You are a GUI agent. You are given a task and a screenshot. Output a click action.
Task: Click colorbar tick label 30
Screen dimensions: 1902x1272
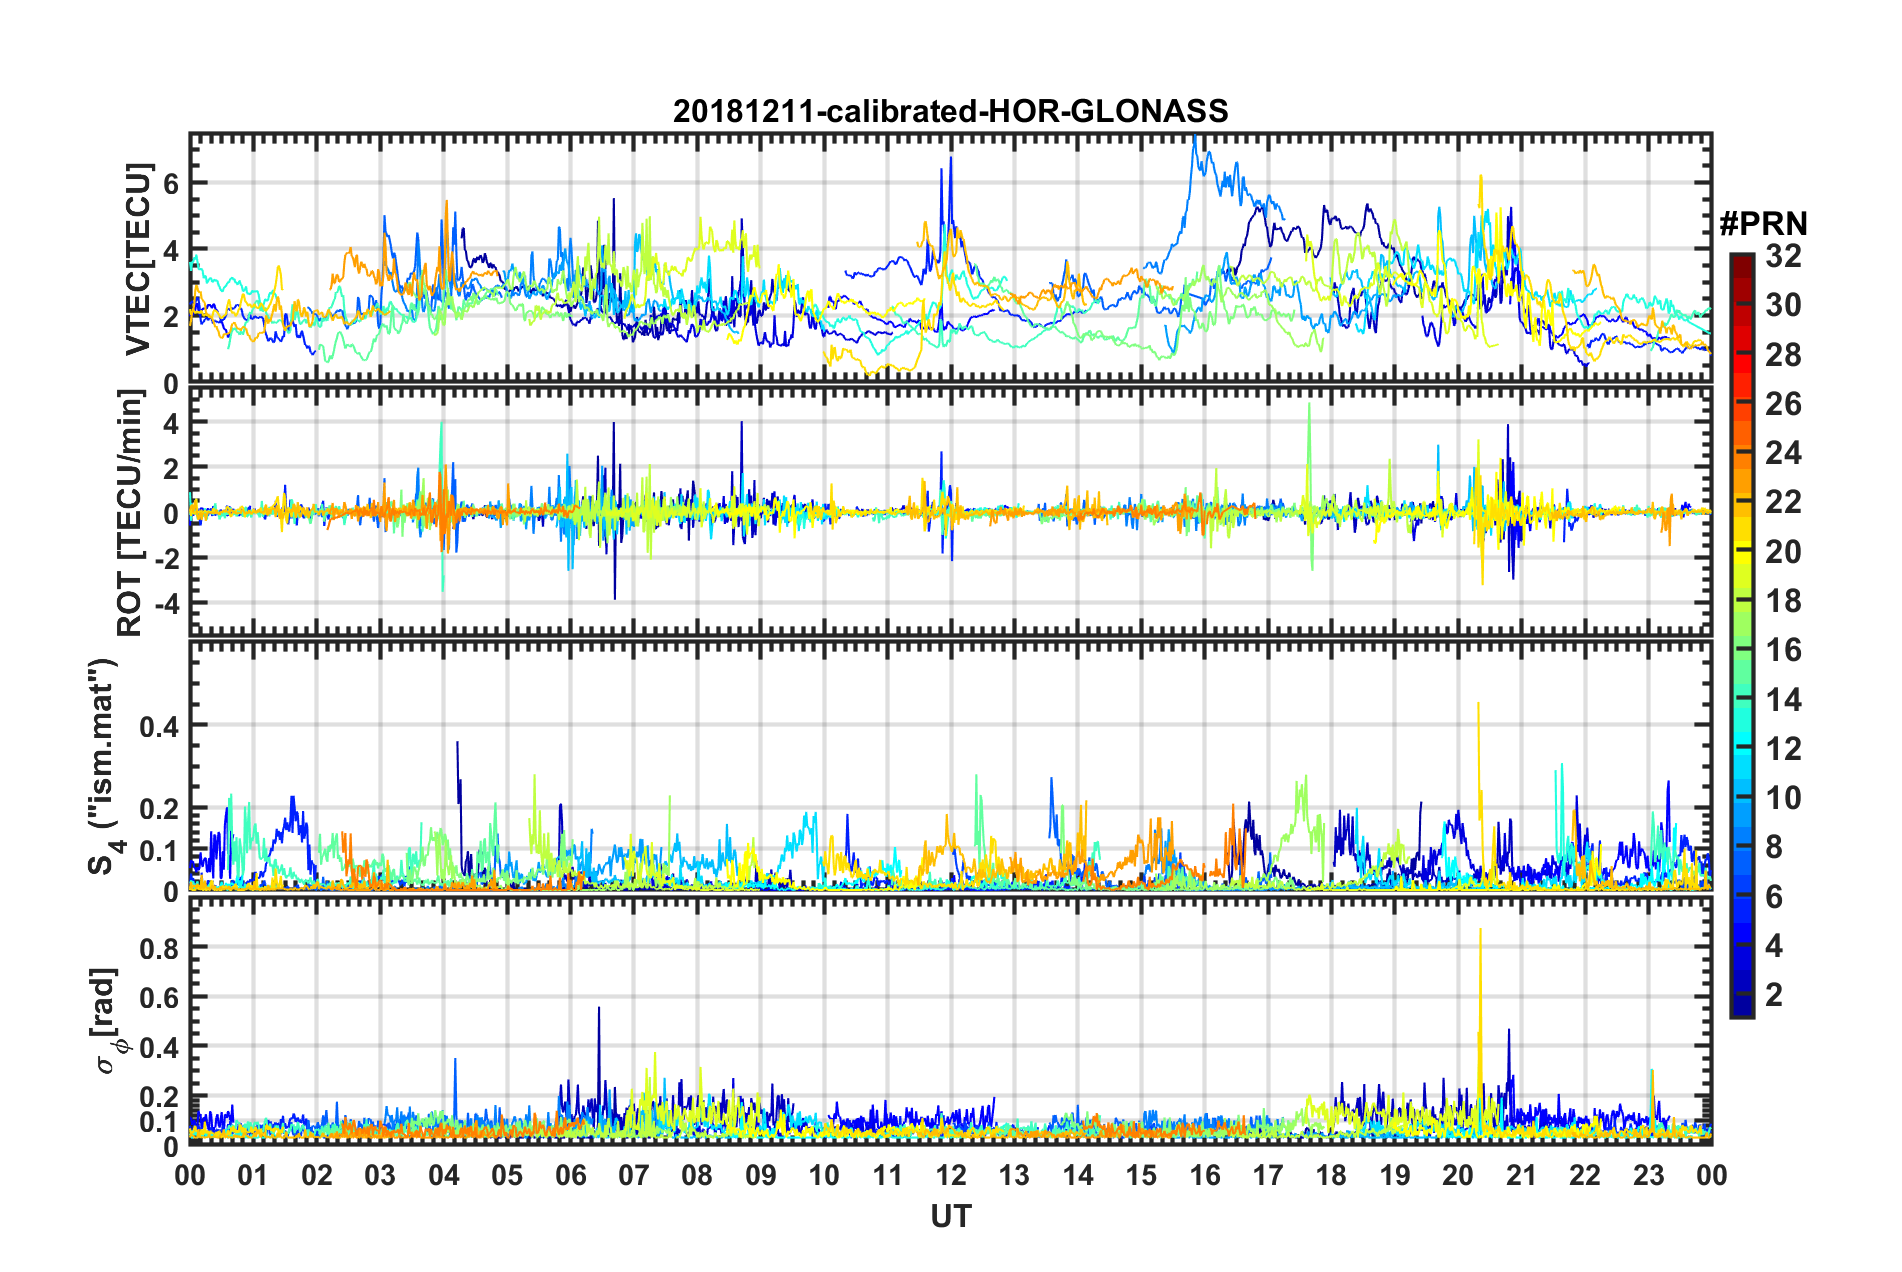tap(1783, 305)
